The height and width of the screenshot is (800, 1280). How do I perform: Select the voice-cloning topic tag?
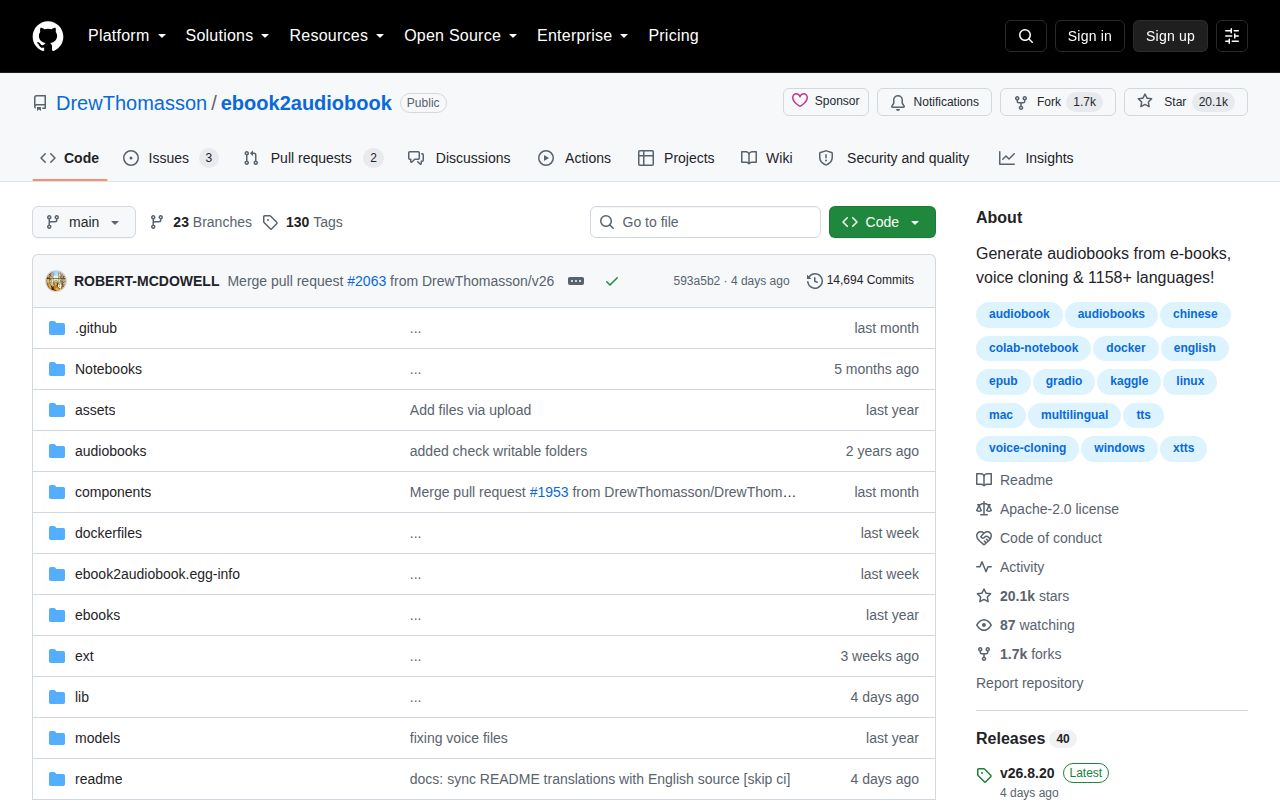pyautogui.click(x=1027, y=448)
